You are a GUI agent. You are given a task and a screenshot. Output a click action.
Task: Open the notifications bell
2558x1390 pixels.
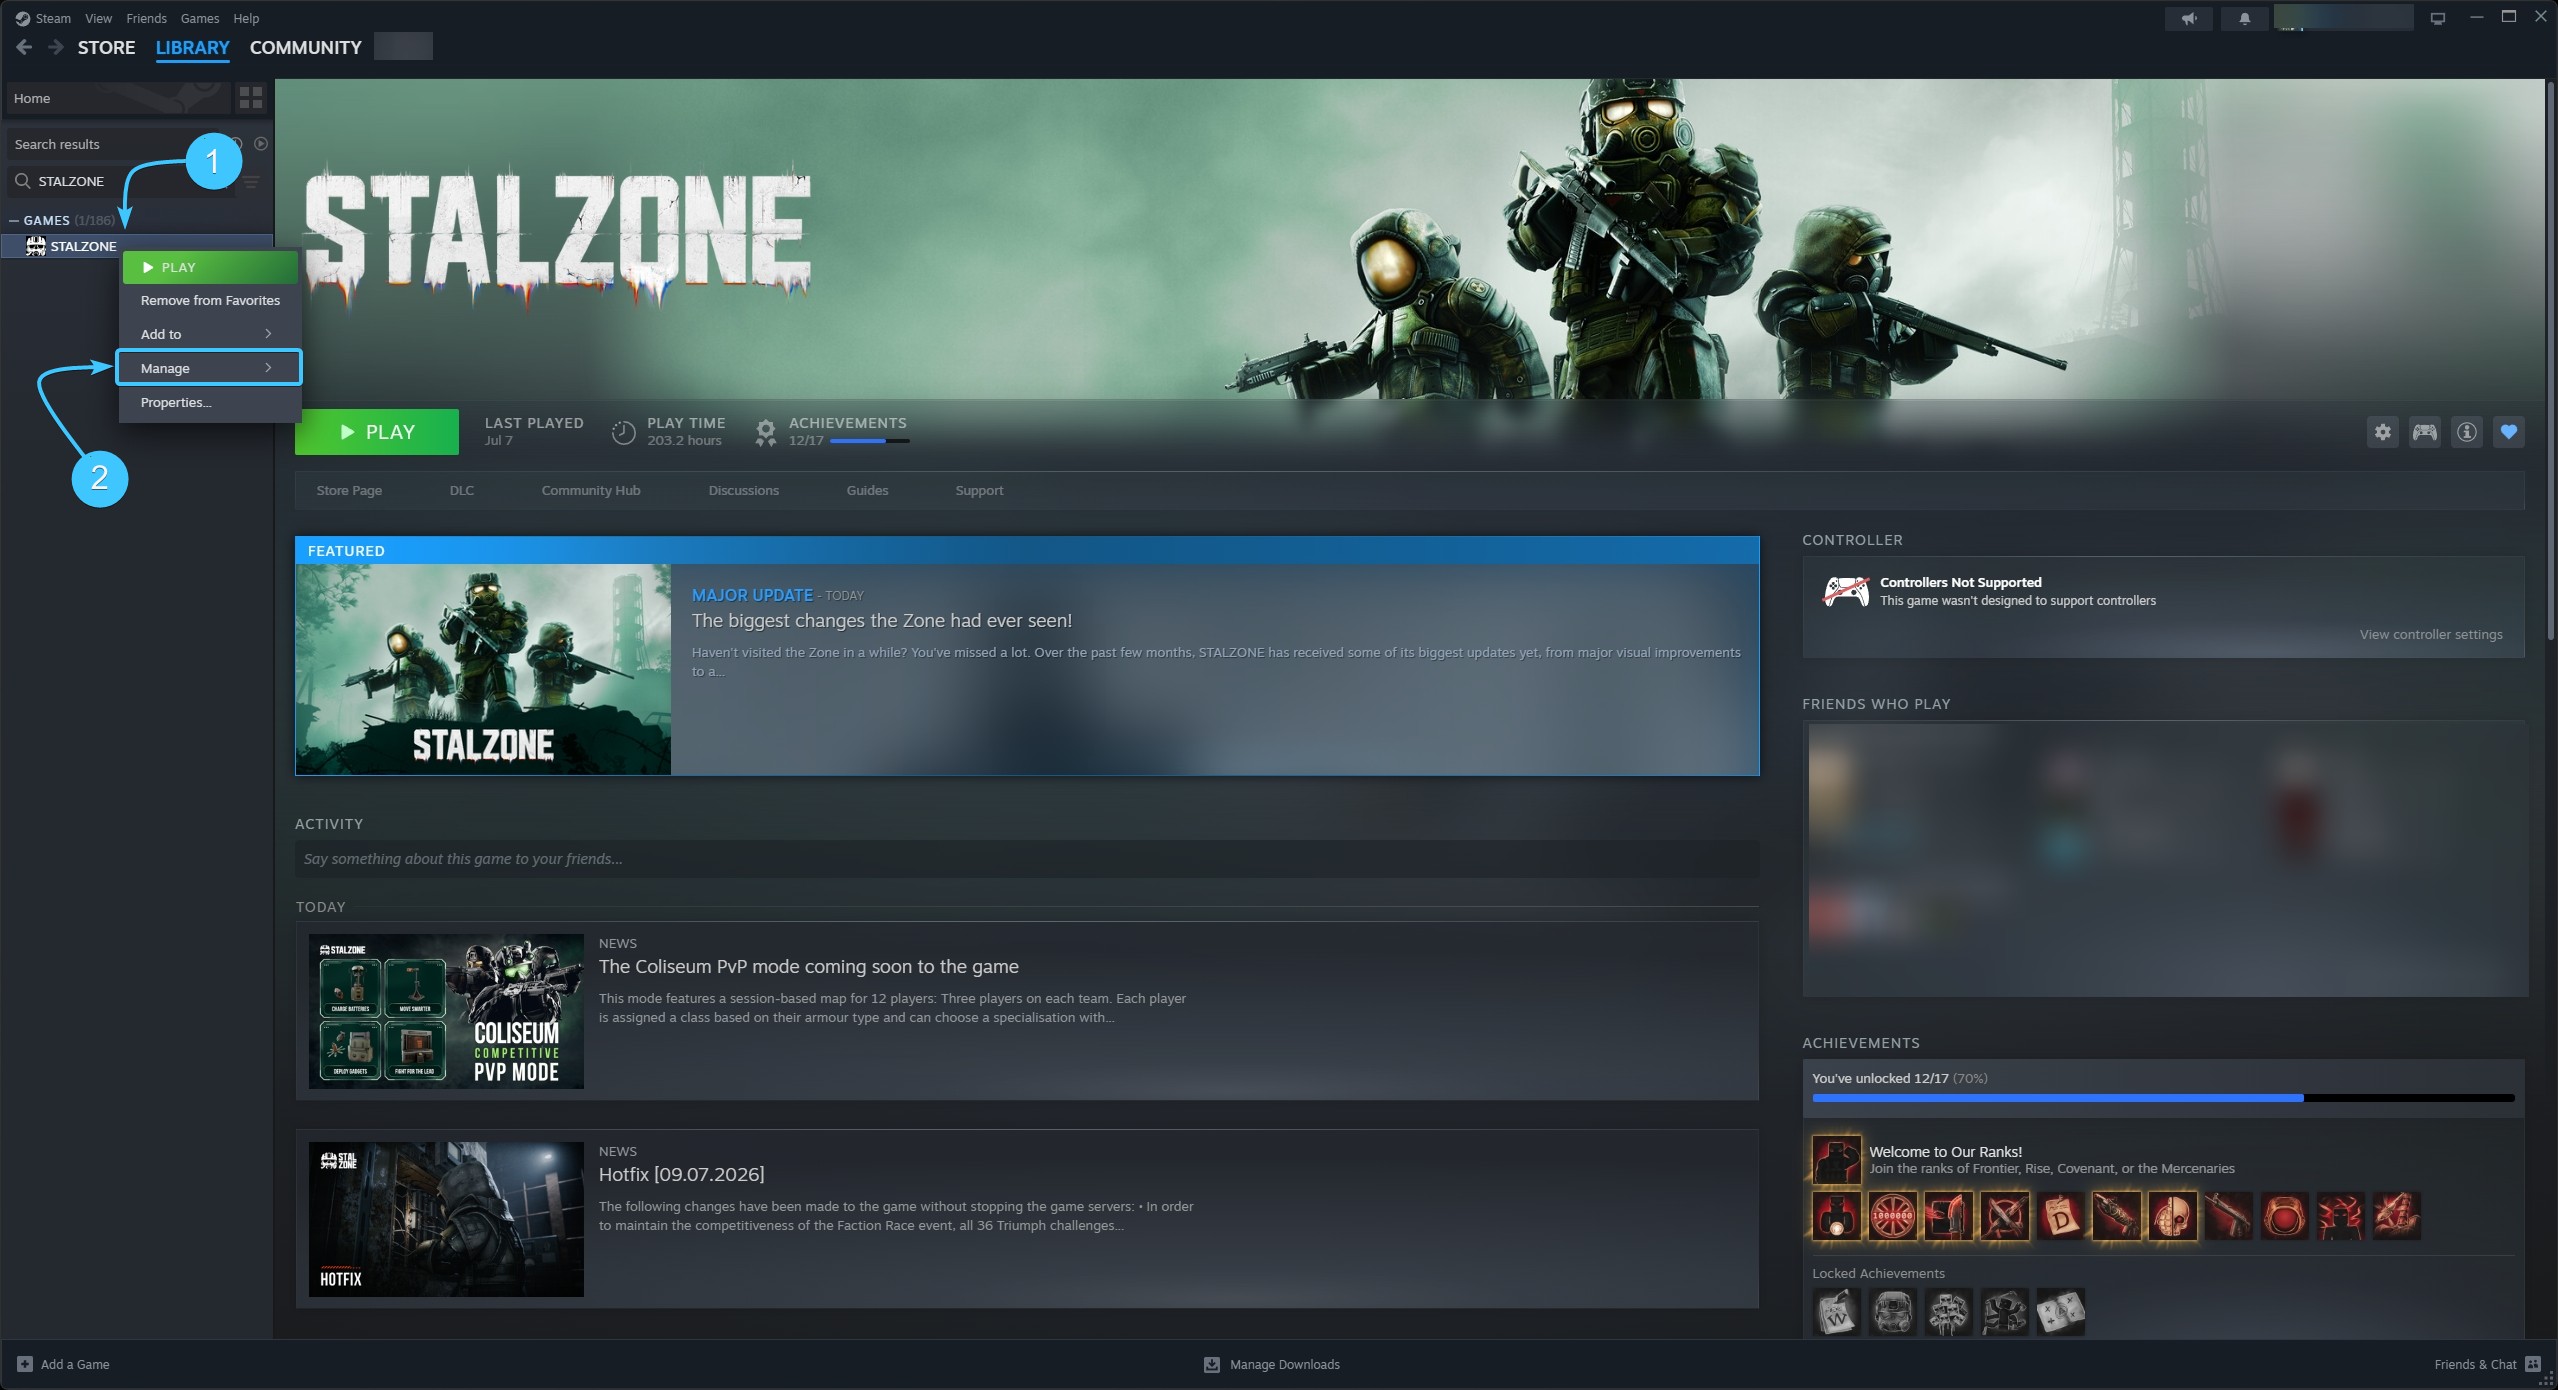tap(2244, 18)
